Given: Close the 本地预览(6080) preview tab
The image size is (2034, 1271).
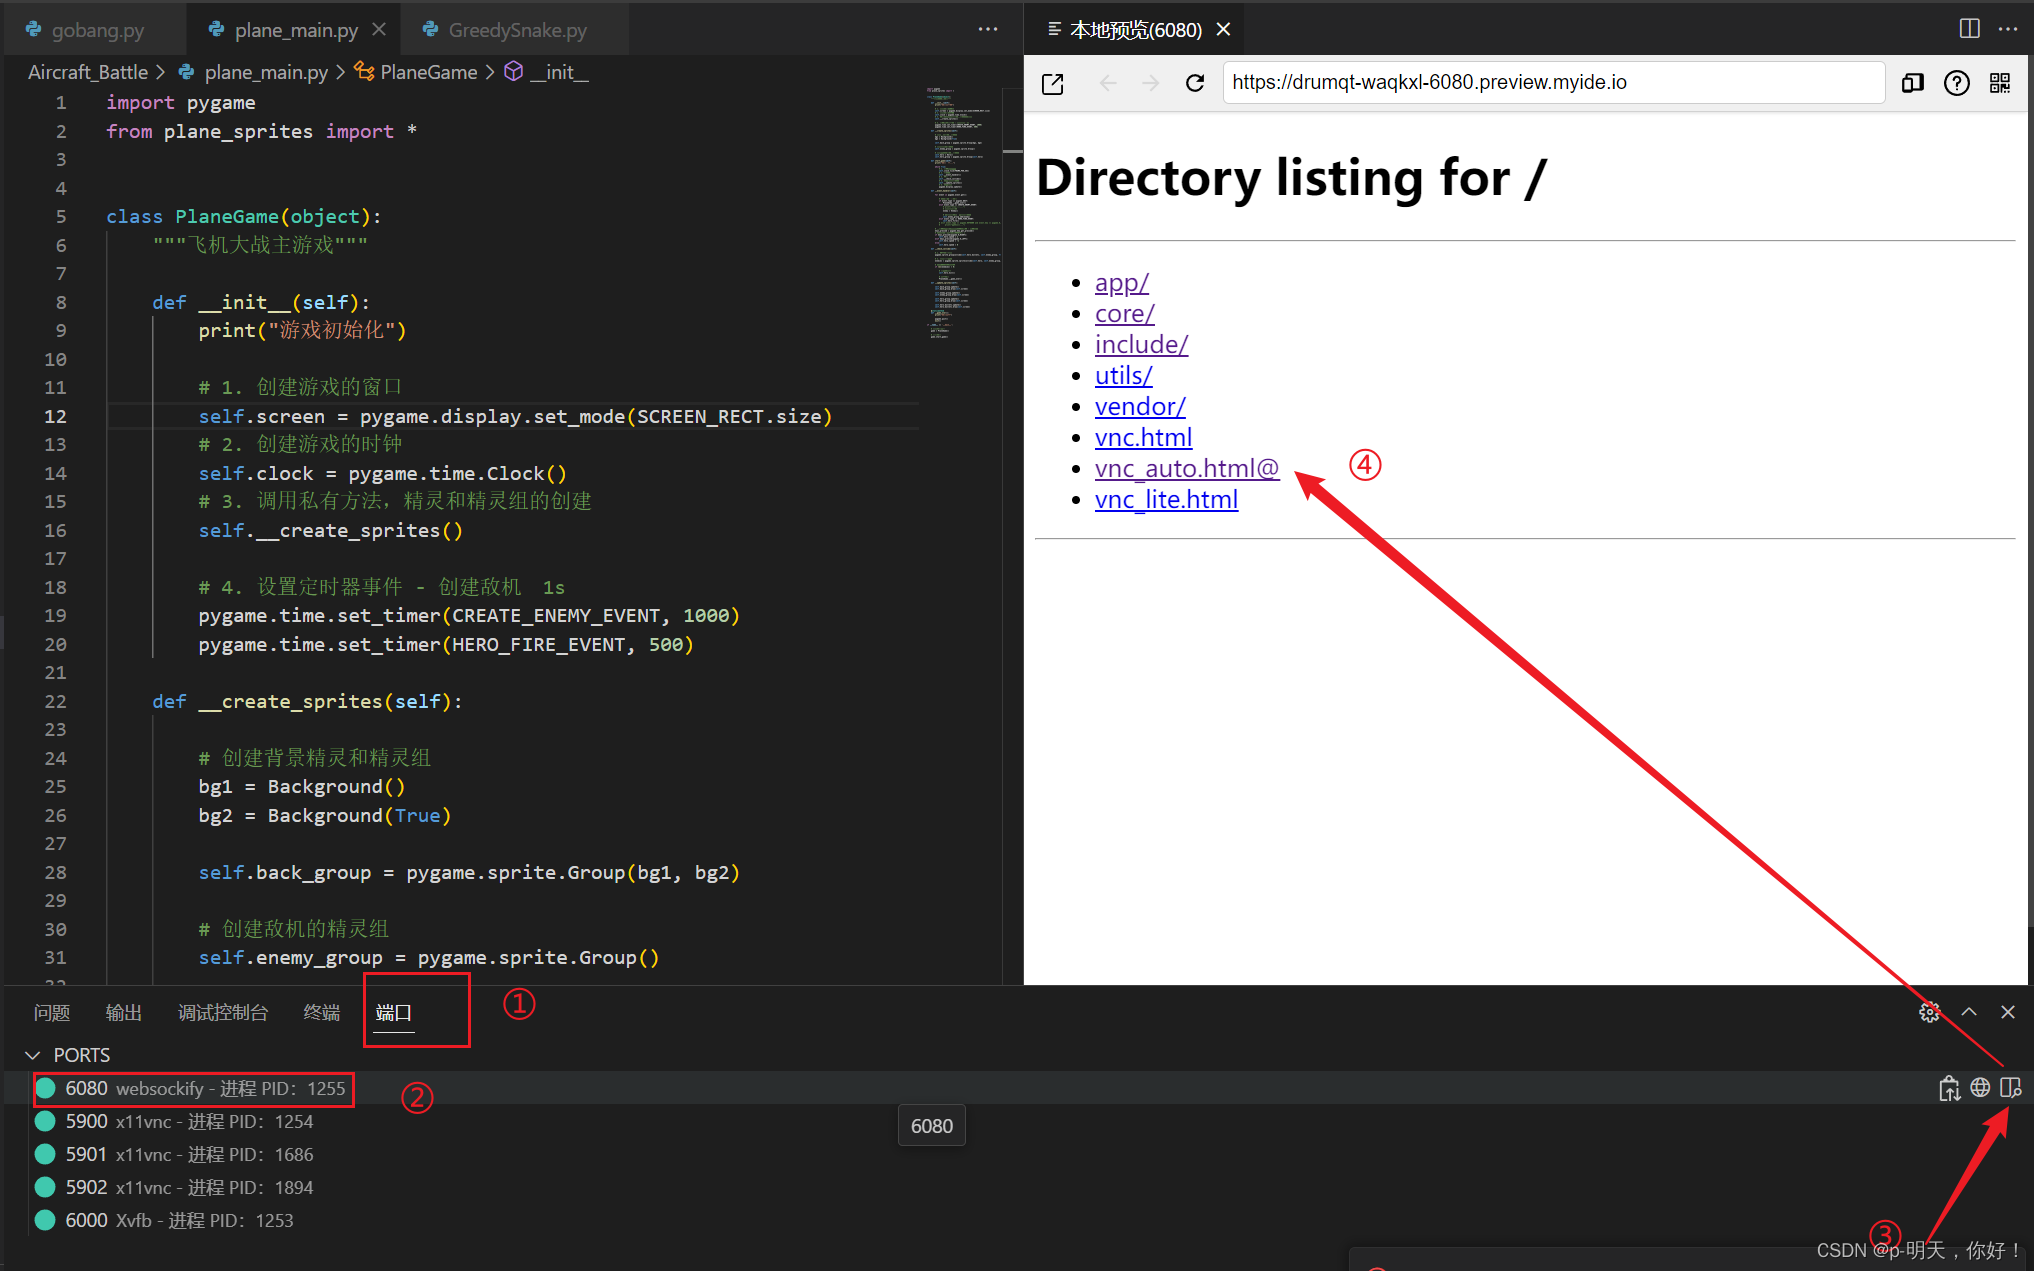Looking at the screenshot, I should coord(1223,30).
